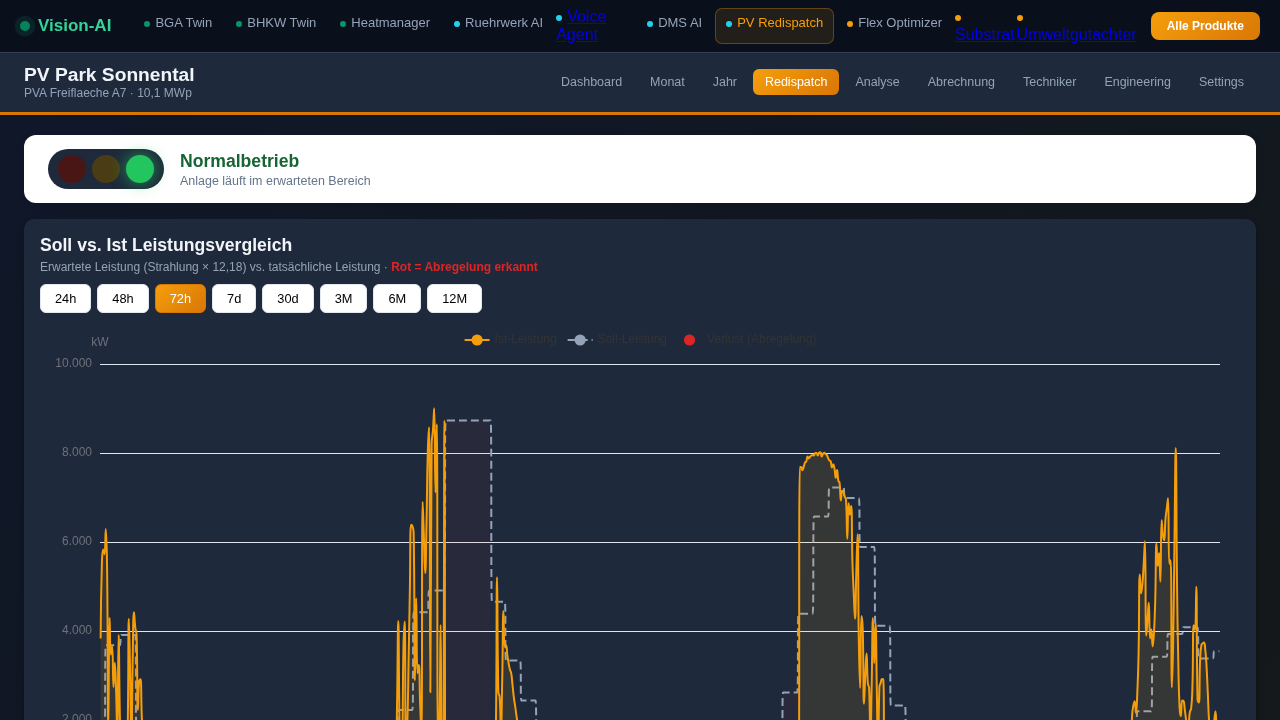Click the Vision-AI logo icon

25,26
